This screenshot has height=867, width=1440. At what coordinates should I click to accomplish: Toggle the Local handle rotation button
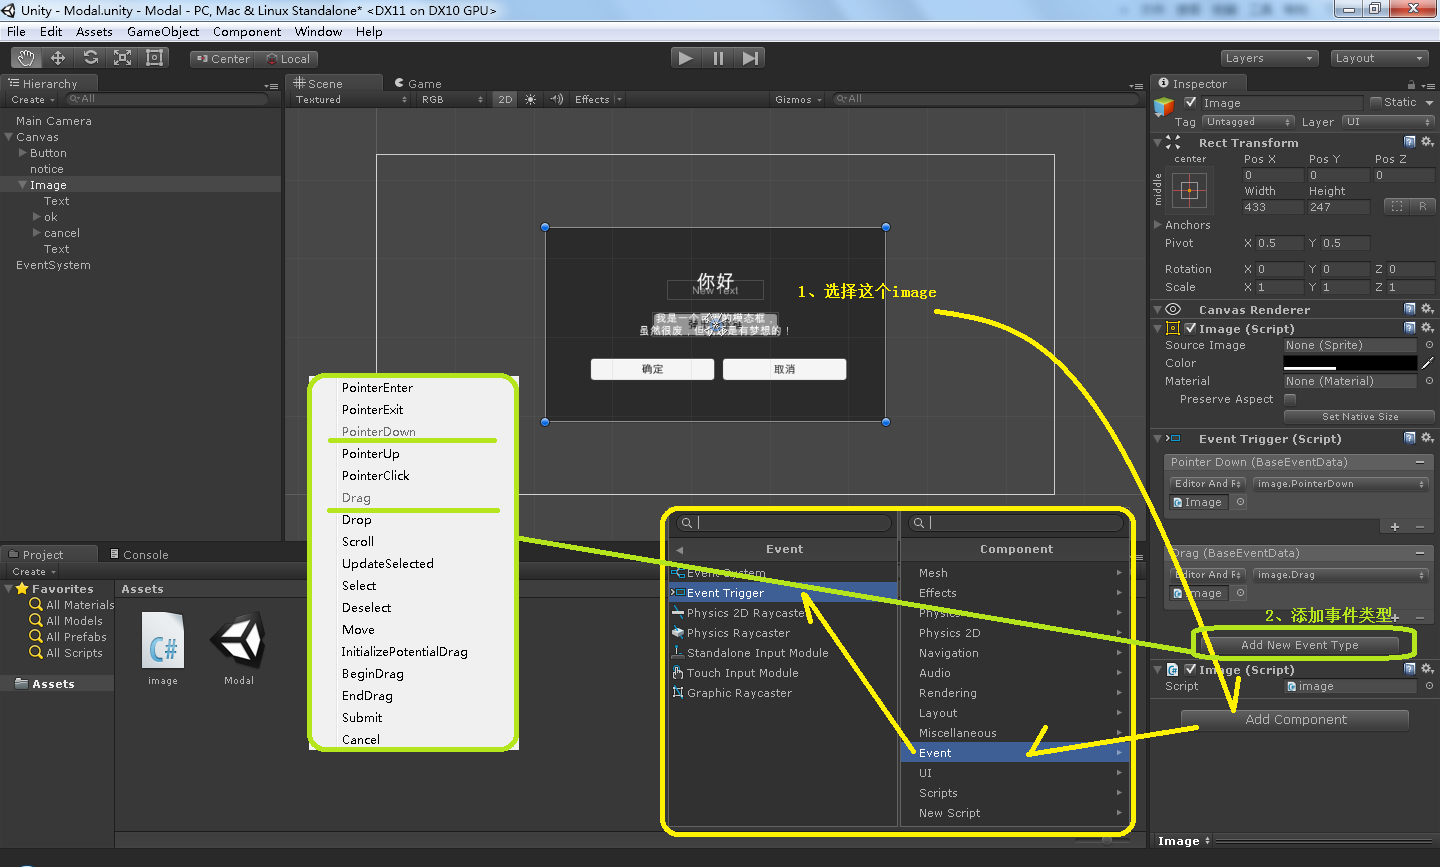point(287,59)
